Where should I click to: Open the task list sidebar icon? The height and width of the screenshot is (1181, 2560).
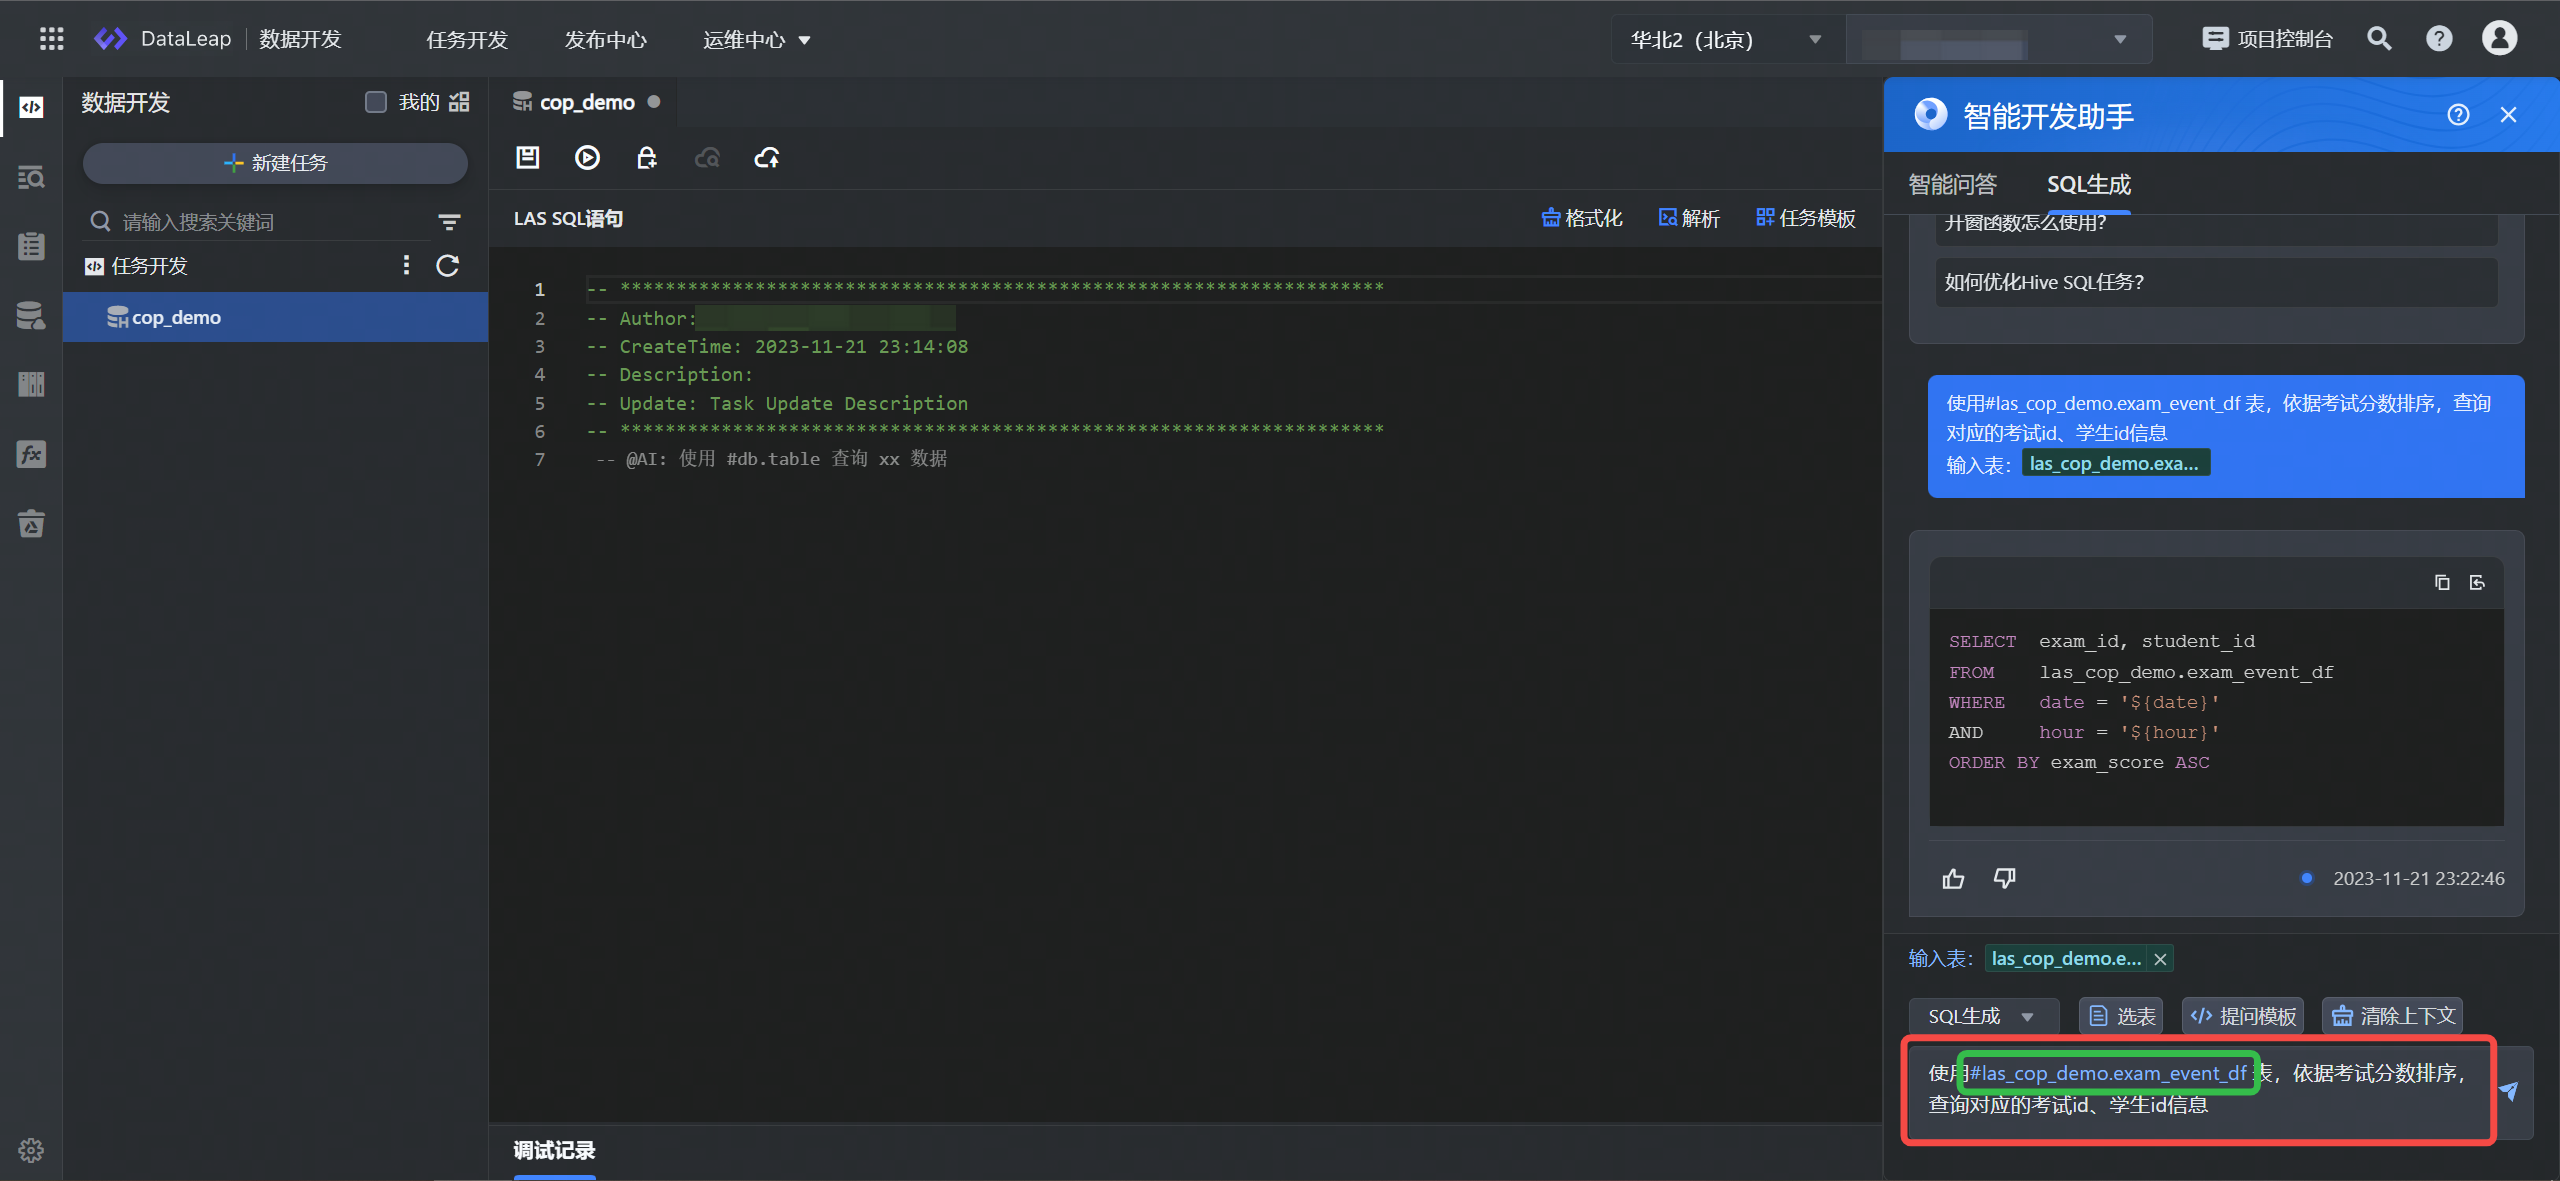click(x=31, y=246)
